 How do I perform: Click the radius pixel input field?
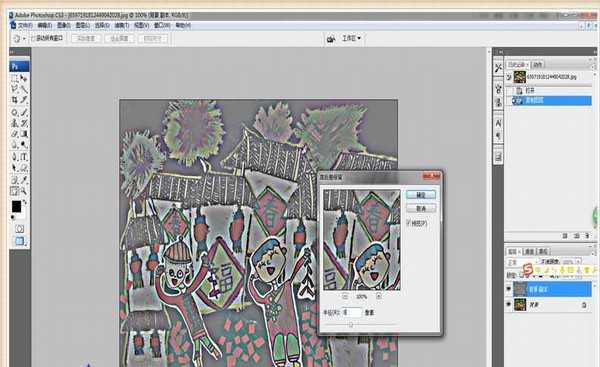coord(352,312)
